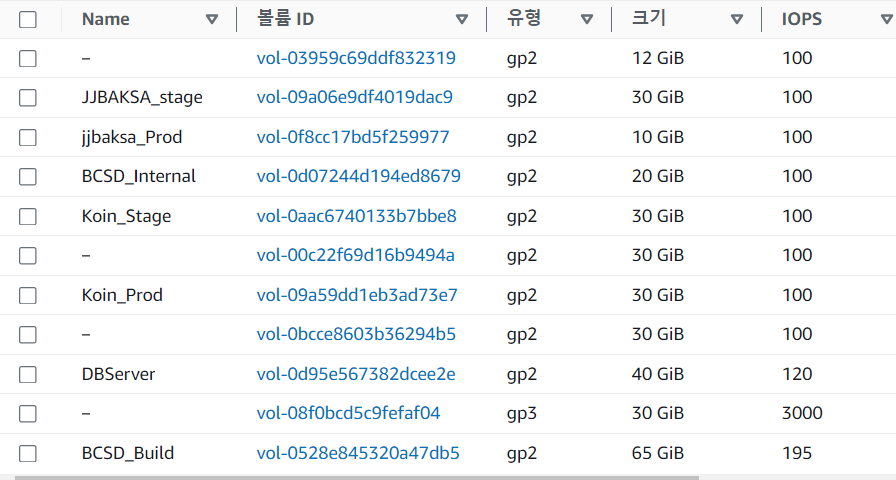Tick the jjbaksa_Prod row checkbox
This screenshot has height=480, width=896.
[27, 137]
